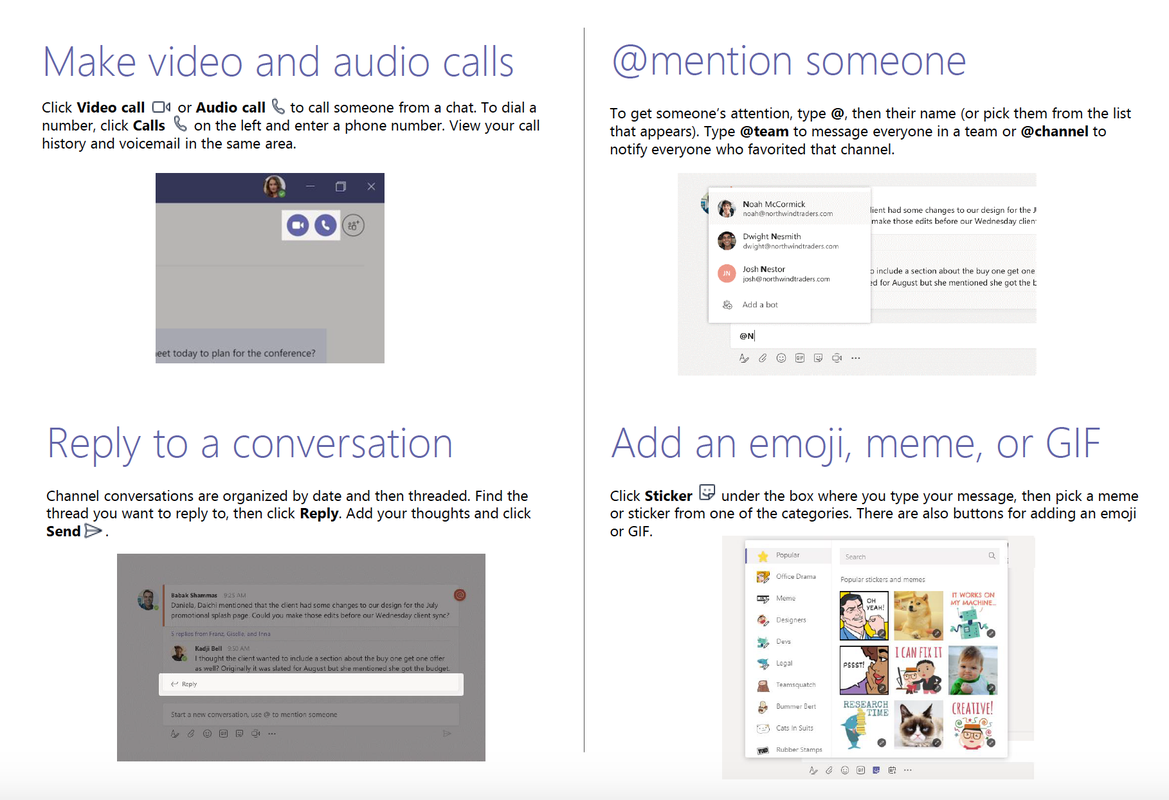This screenshot has width=1169, height=800.
Task: Click the Reply button under Kadji Bell's message
Action: [185, 684]
